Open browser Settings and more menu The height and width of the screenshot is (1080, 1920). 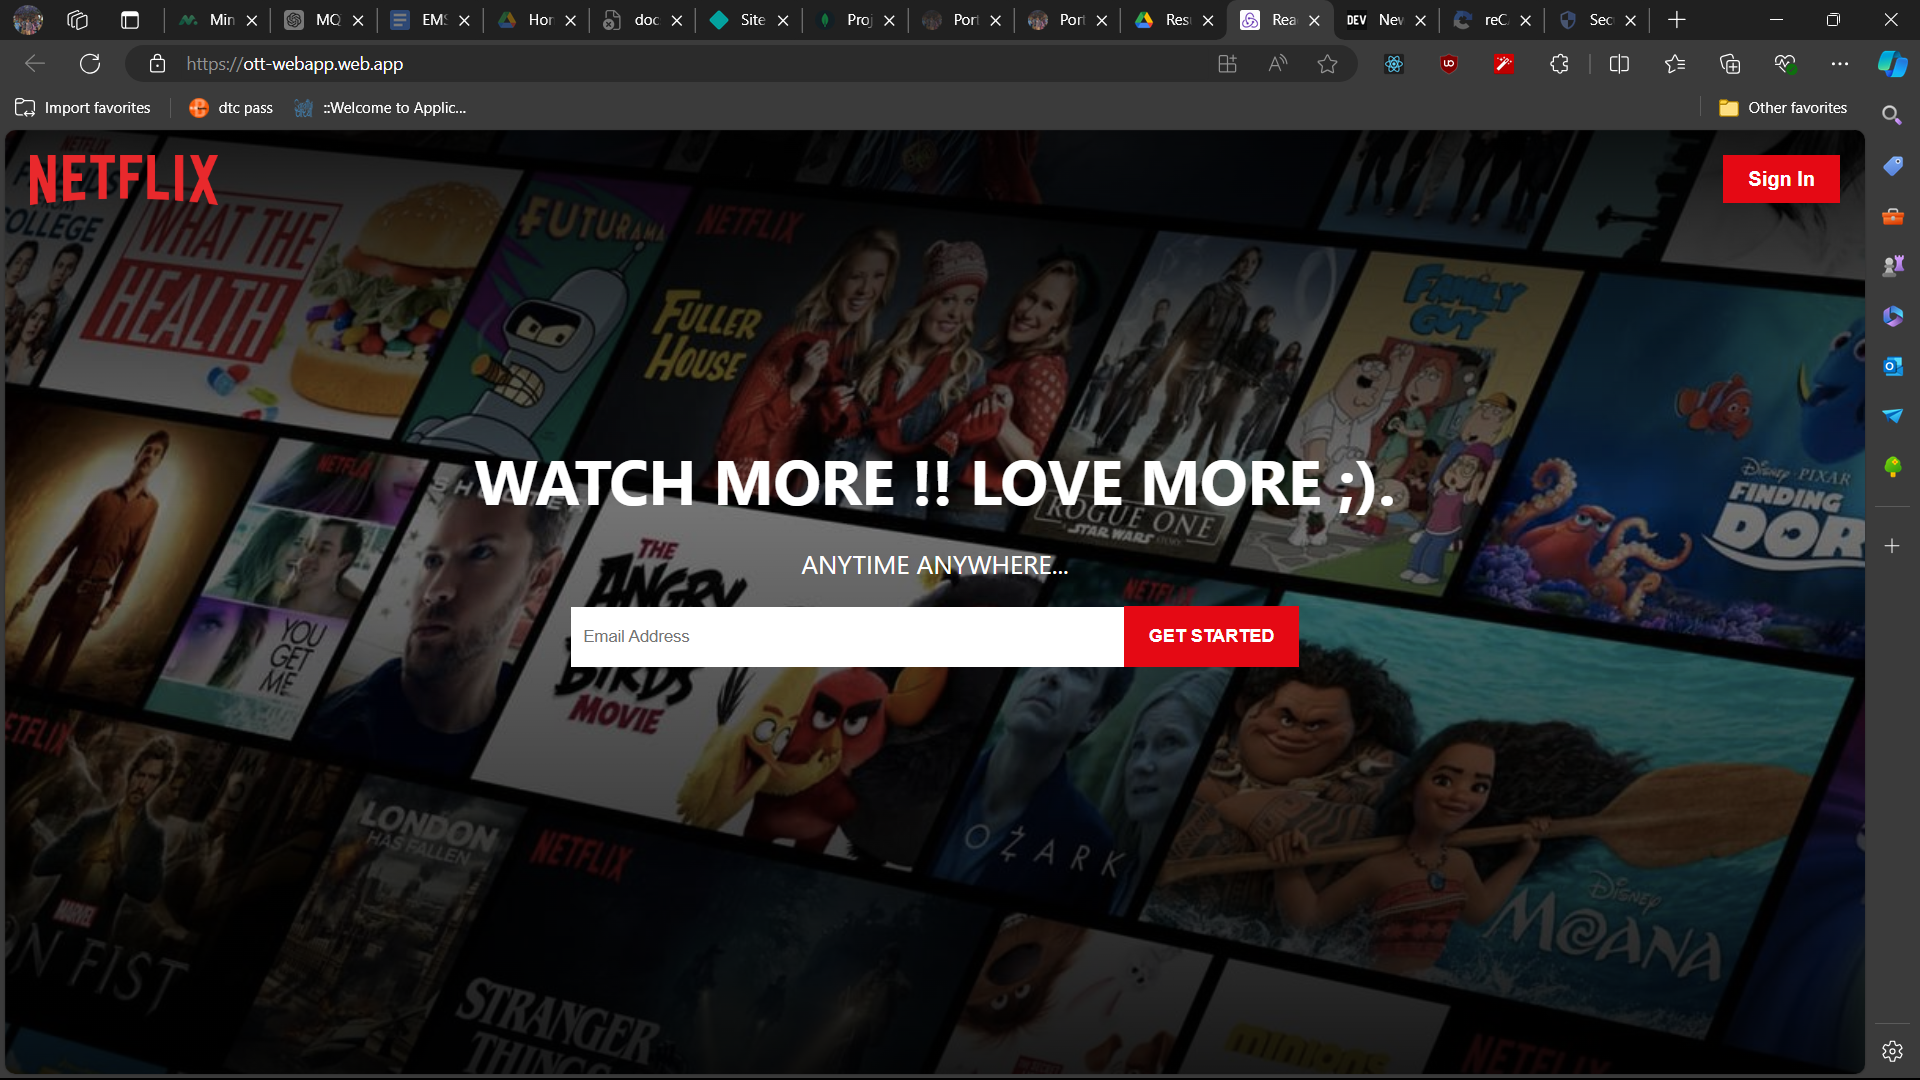click(x=1839, y=64)
